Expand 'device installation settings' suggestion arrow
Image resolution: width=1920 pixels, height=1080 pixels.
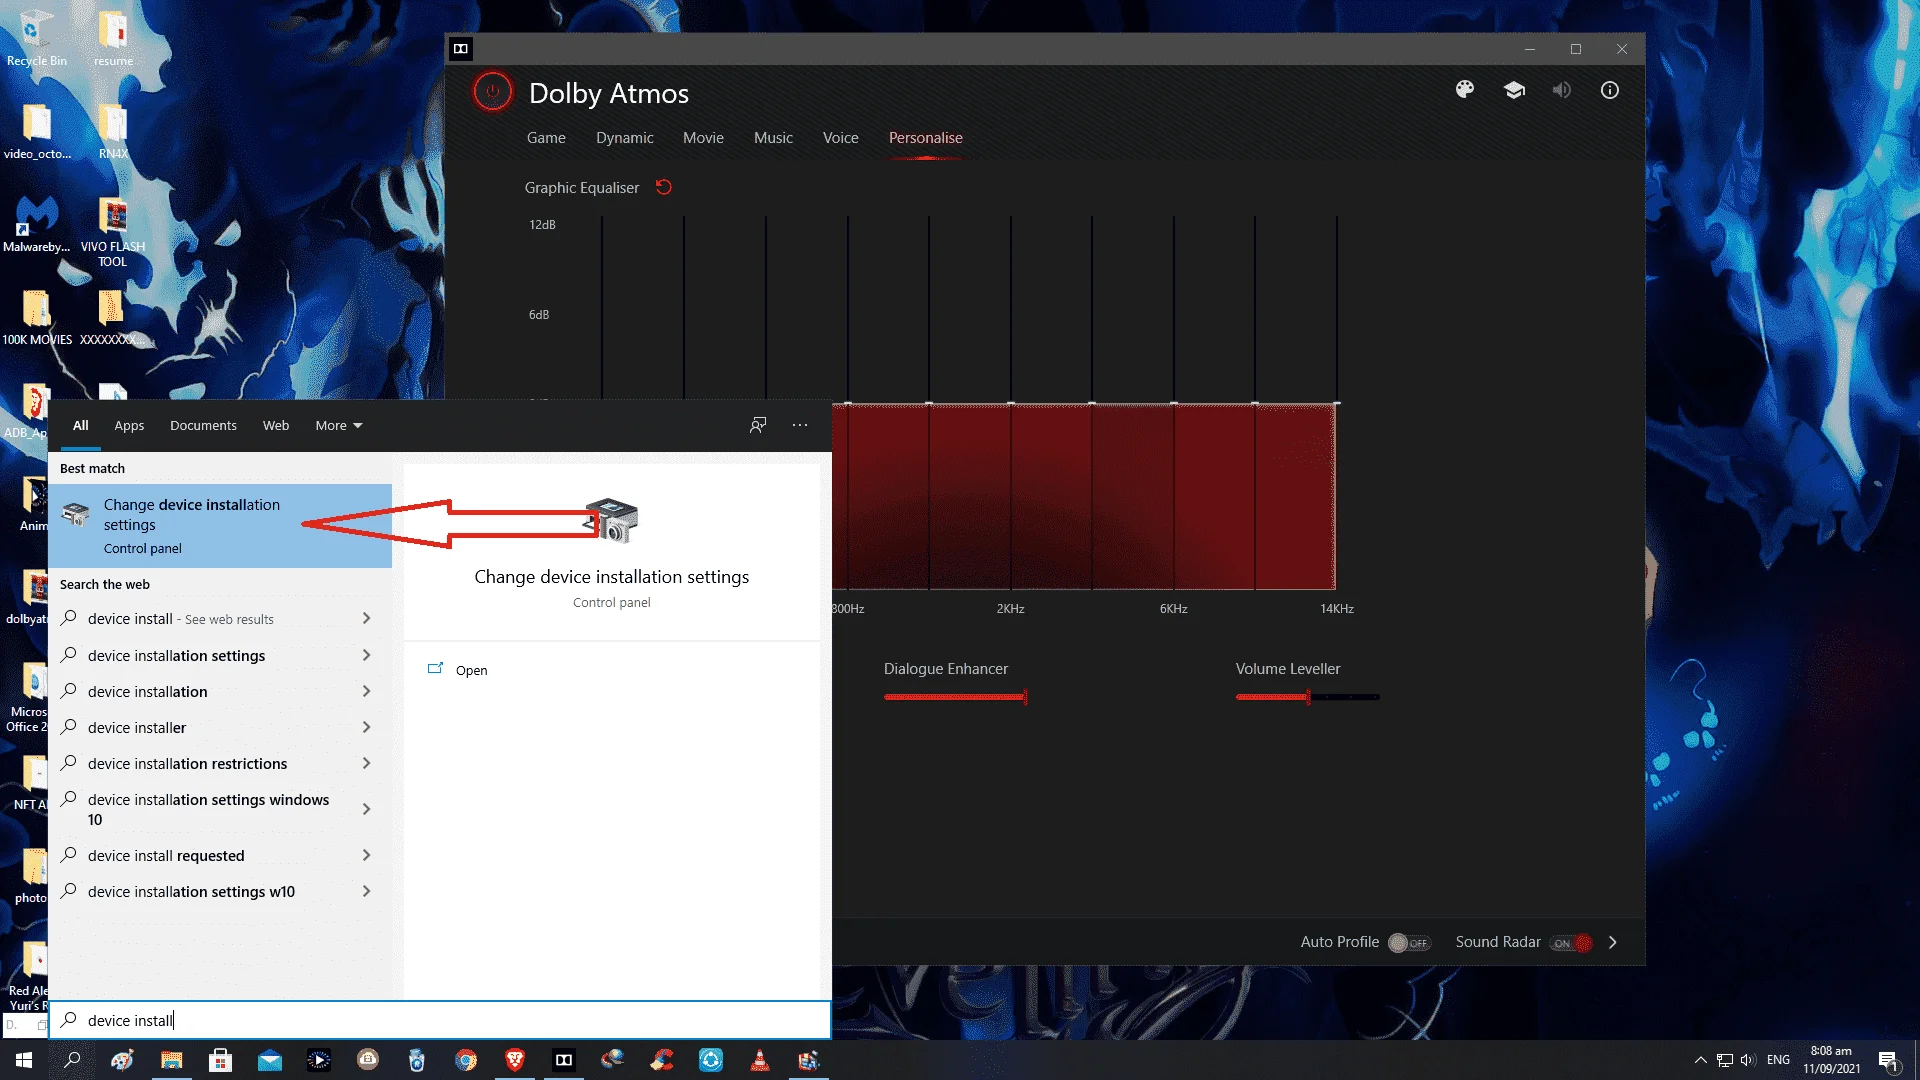[366, 655]
